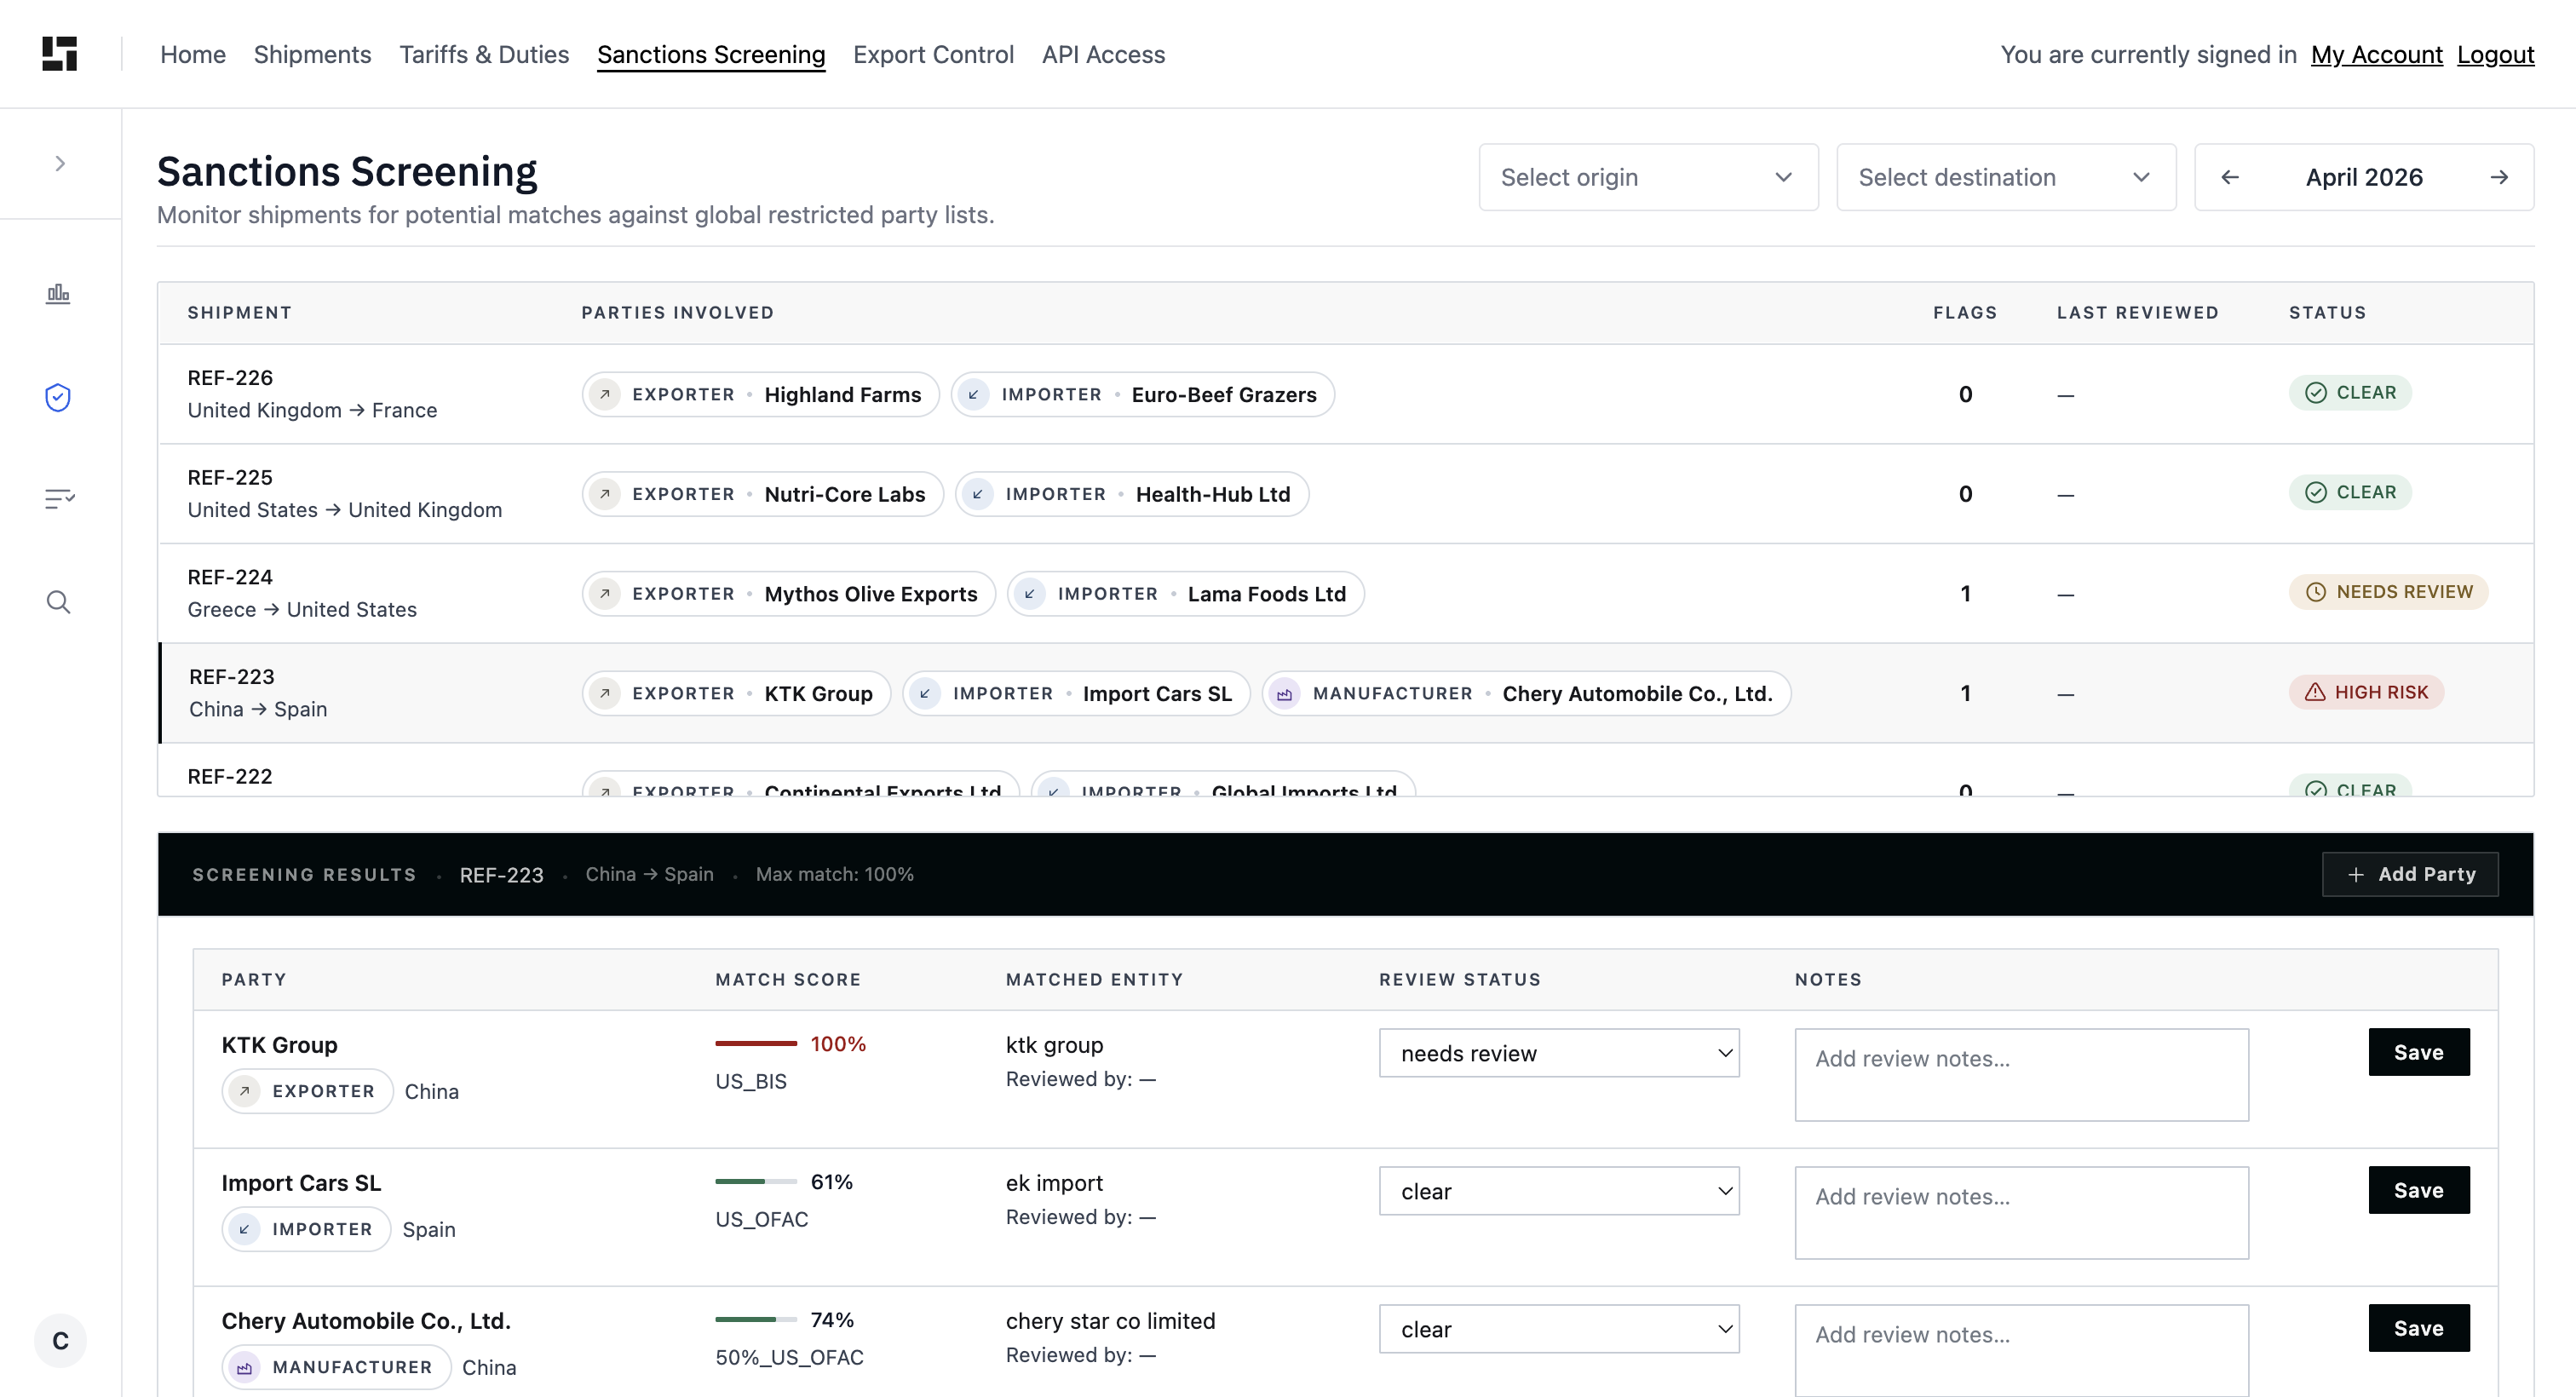
Task: Go to previous month arrow
Action: pyautogui.click(x=2229, y=177)
